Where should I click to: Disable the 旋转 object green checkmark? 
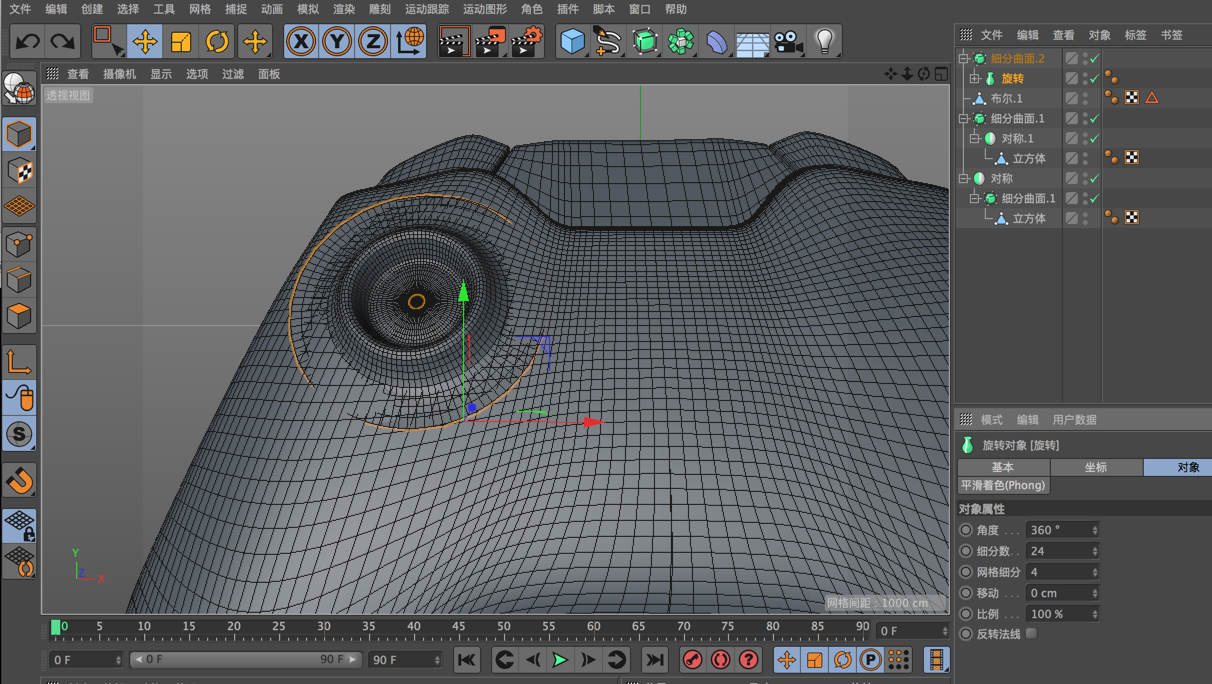1095,78
